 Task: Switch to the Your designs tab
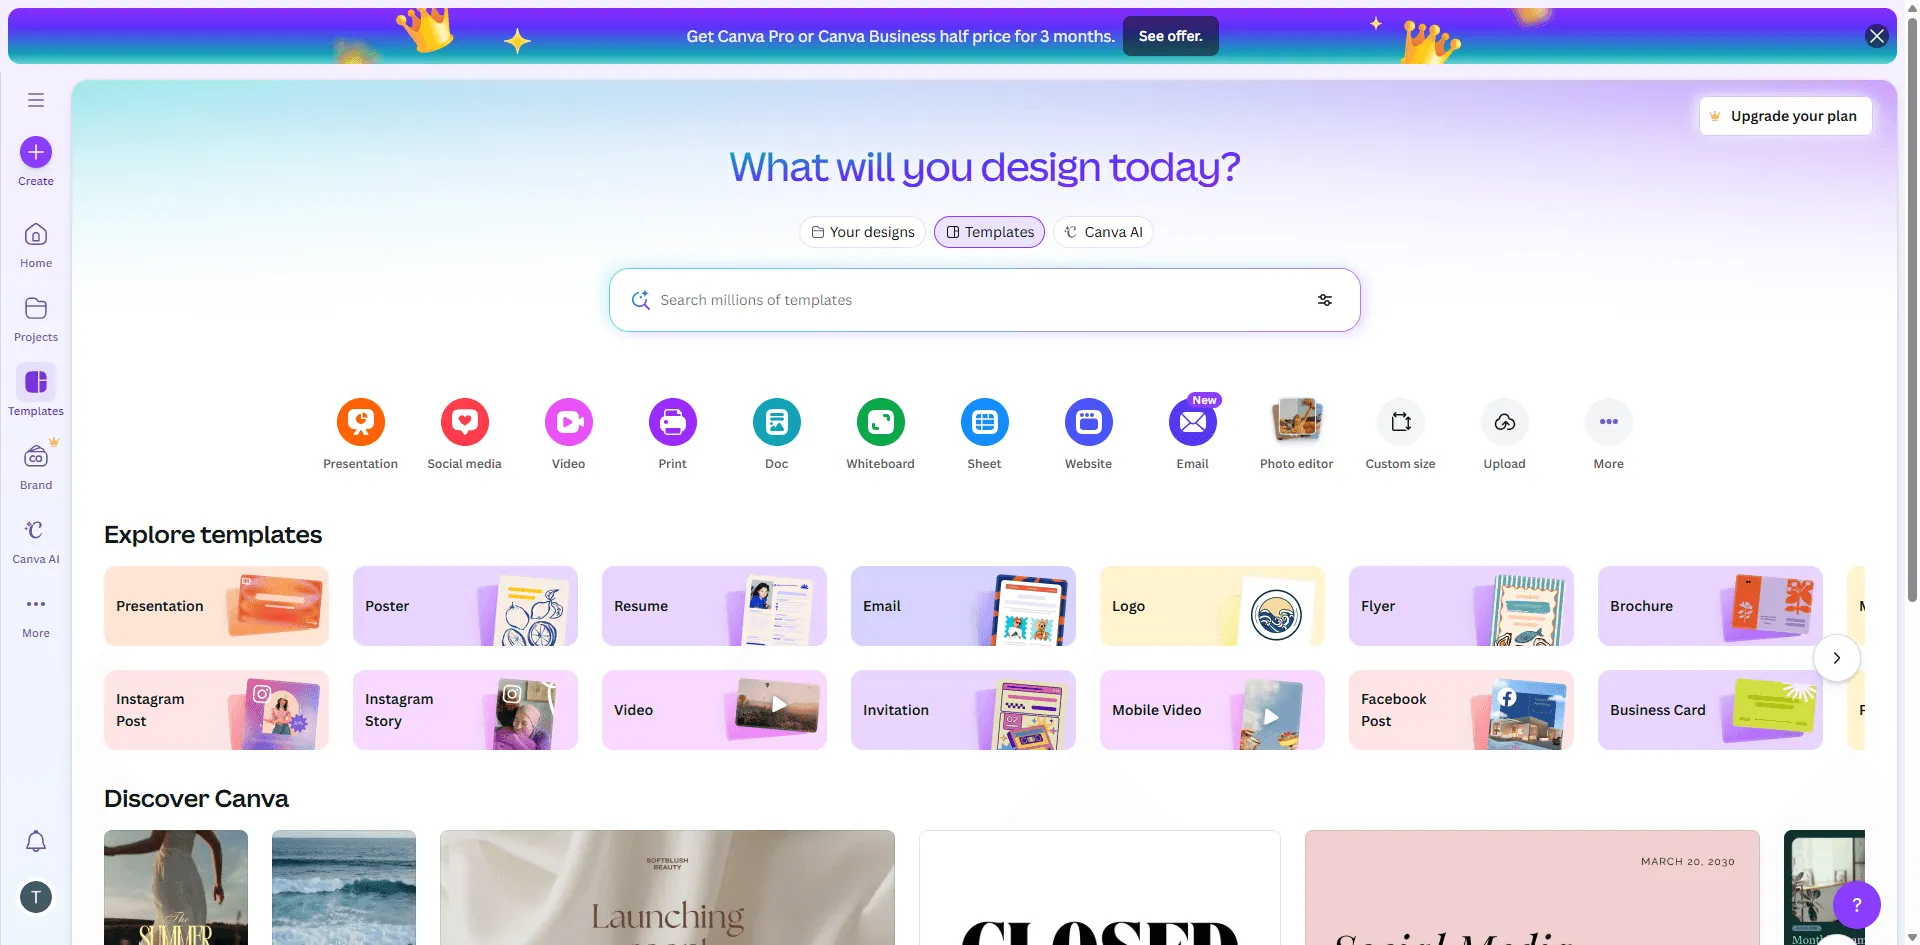[x=862, y=232]
